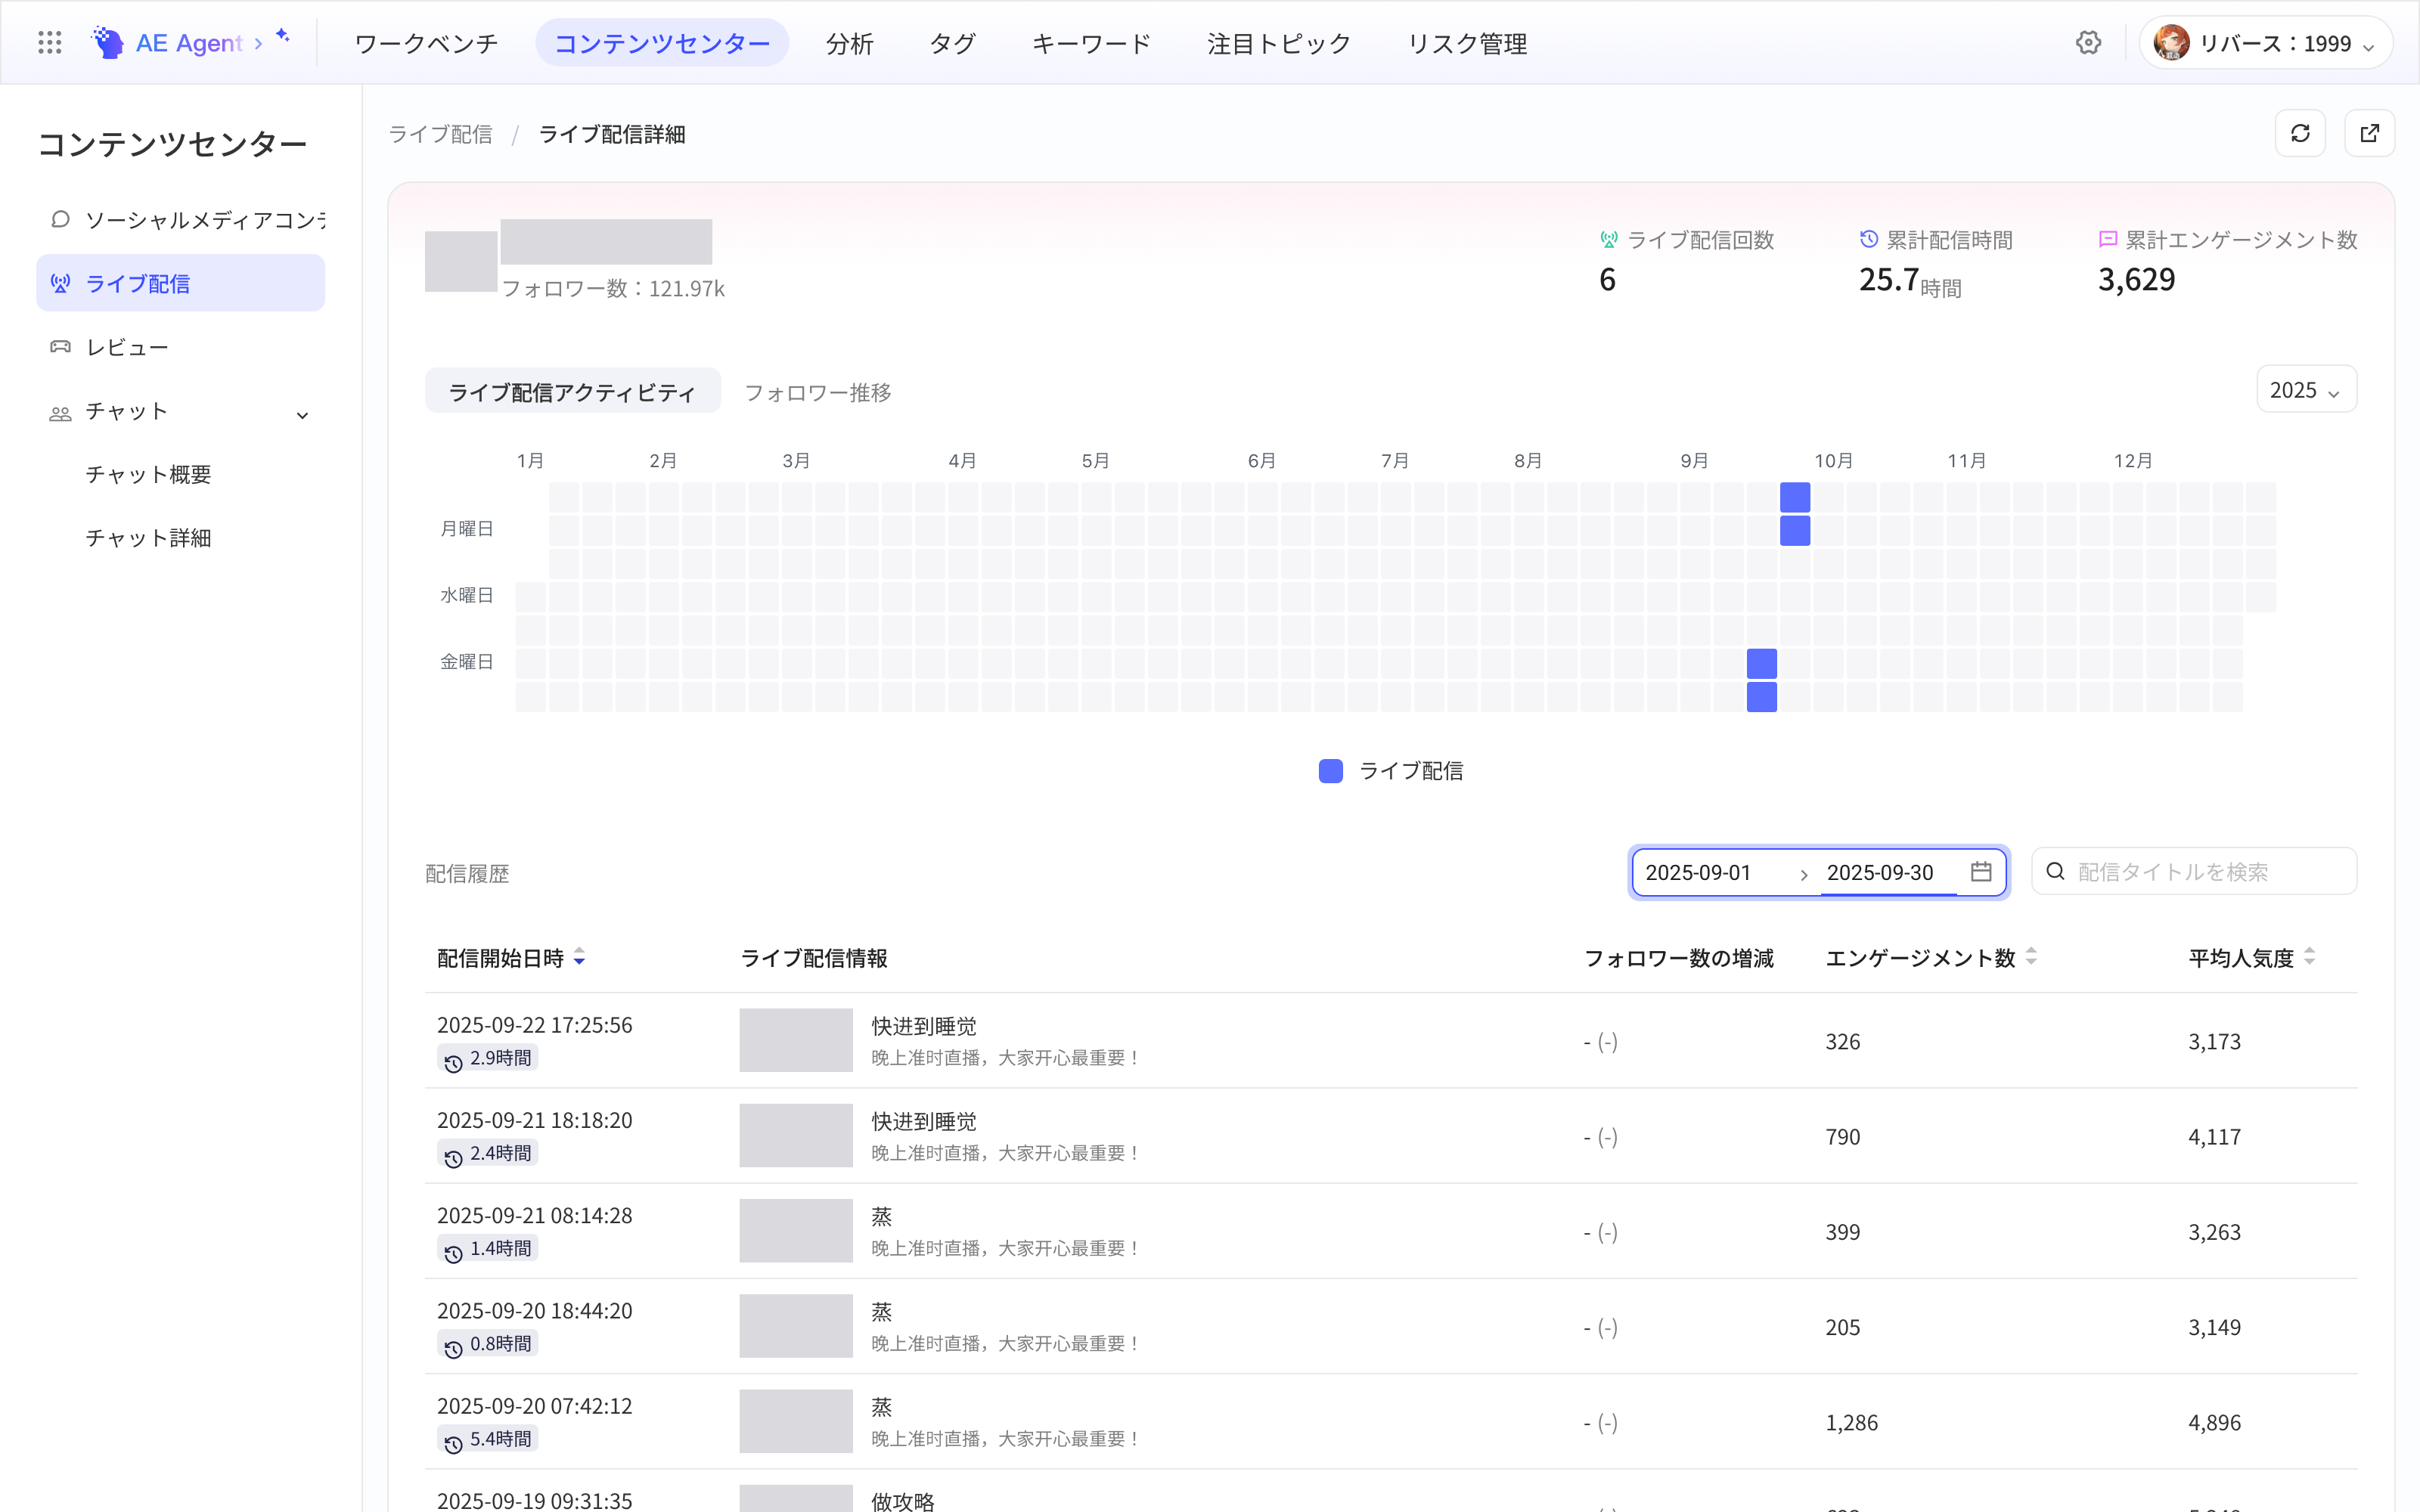Select ライブ配信 in the sidebar
Image resolution: width=2420 pixels, height=1512 pixels.
tap(181, 283)
